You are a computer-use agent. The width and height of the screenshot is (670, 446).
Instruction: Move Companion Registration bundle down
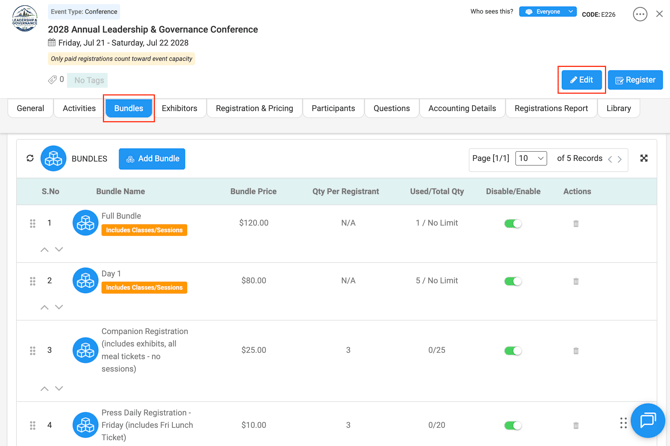(59, 388)
